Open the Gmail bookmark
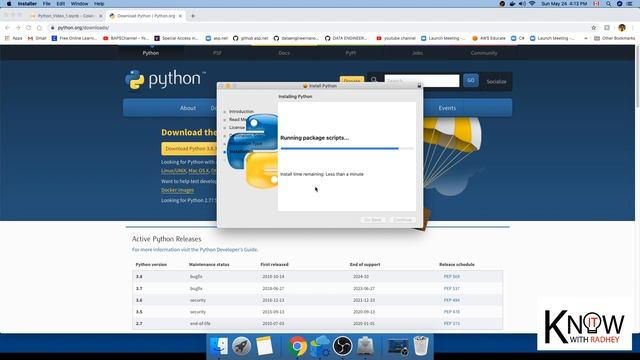The image size is (640, 360). [x=37, y=38]
